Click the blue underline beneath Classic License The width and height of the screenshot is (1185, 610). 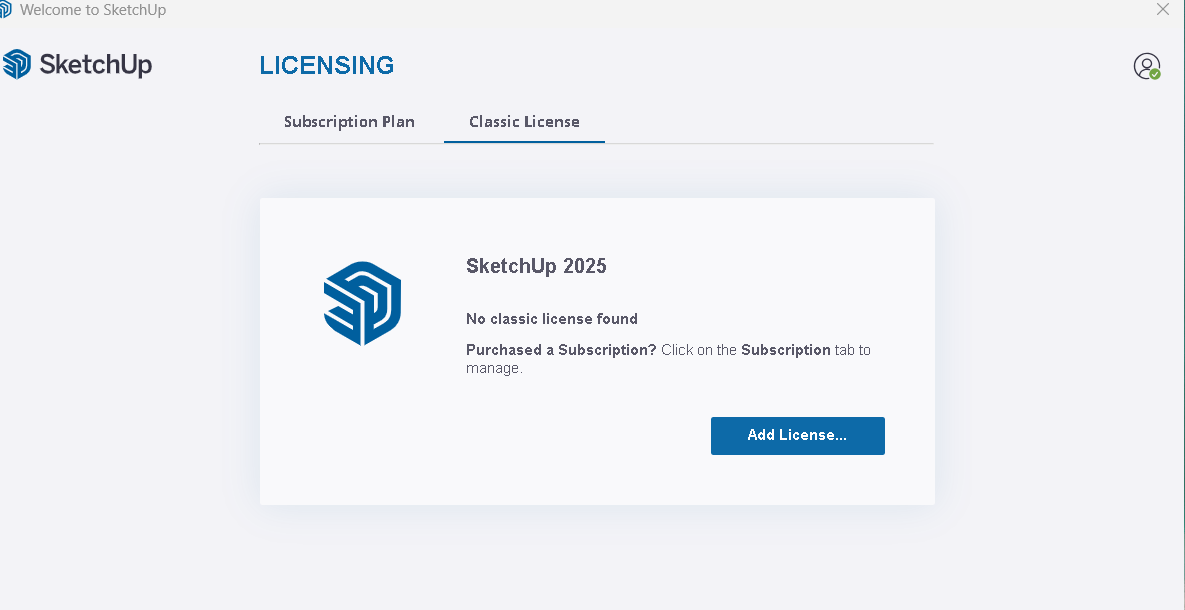pos(524,142)
